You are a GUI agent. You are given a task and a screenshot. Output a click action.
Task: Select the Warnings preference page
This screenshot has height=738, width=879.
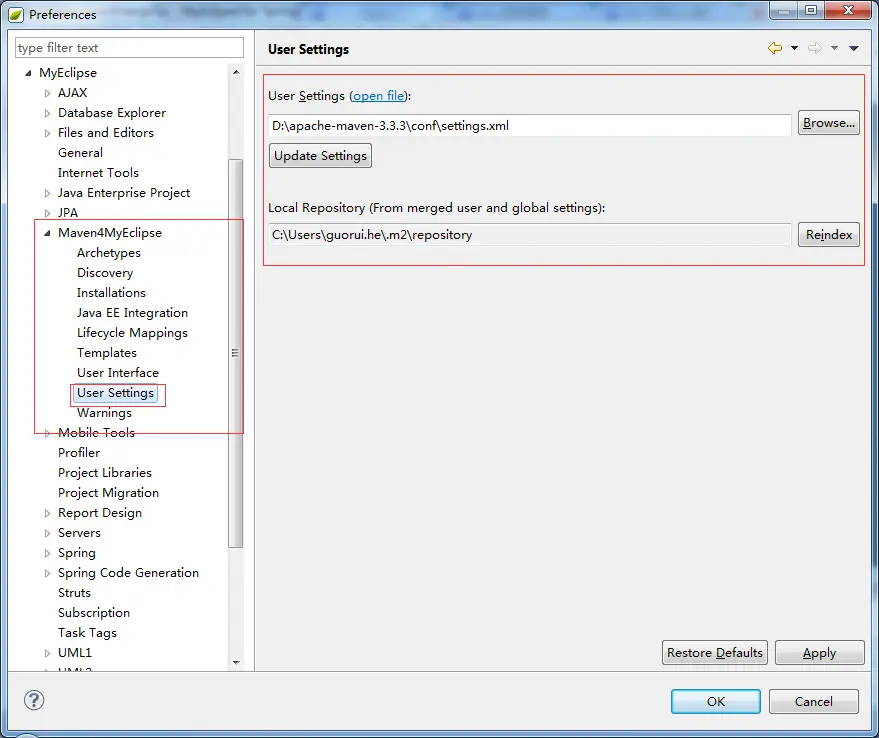[104, 413]
